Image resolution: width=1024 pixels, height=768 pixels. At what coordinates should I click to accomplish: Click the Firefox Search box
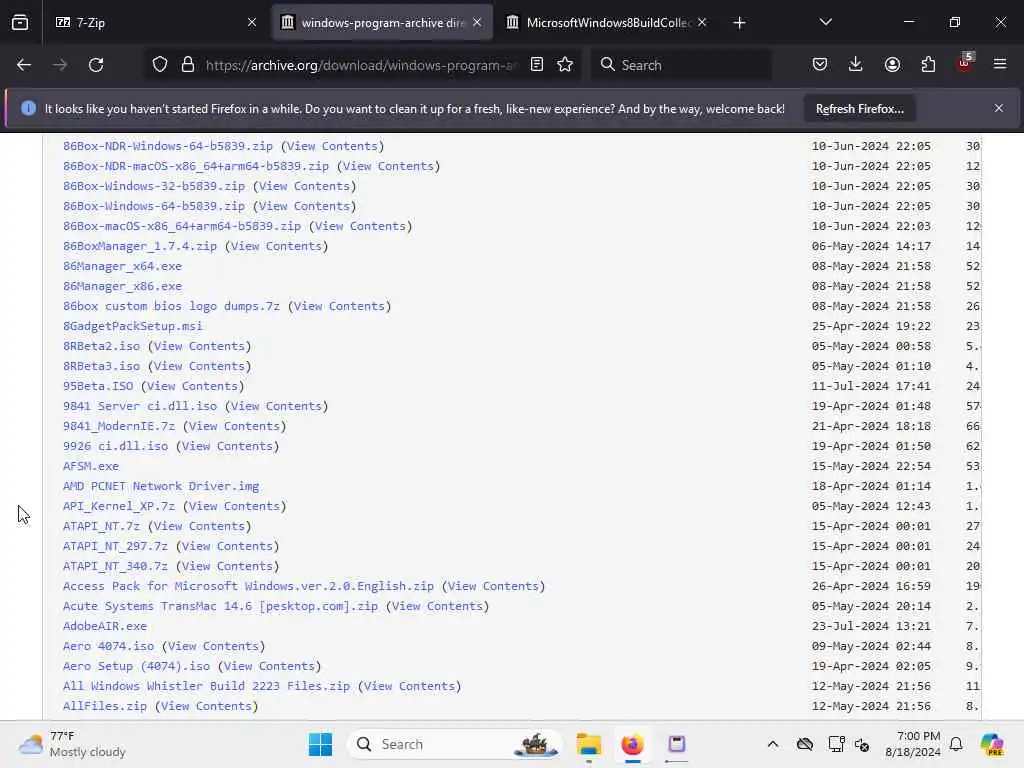click(x=682, y=65)
